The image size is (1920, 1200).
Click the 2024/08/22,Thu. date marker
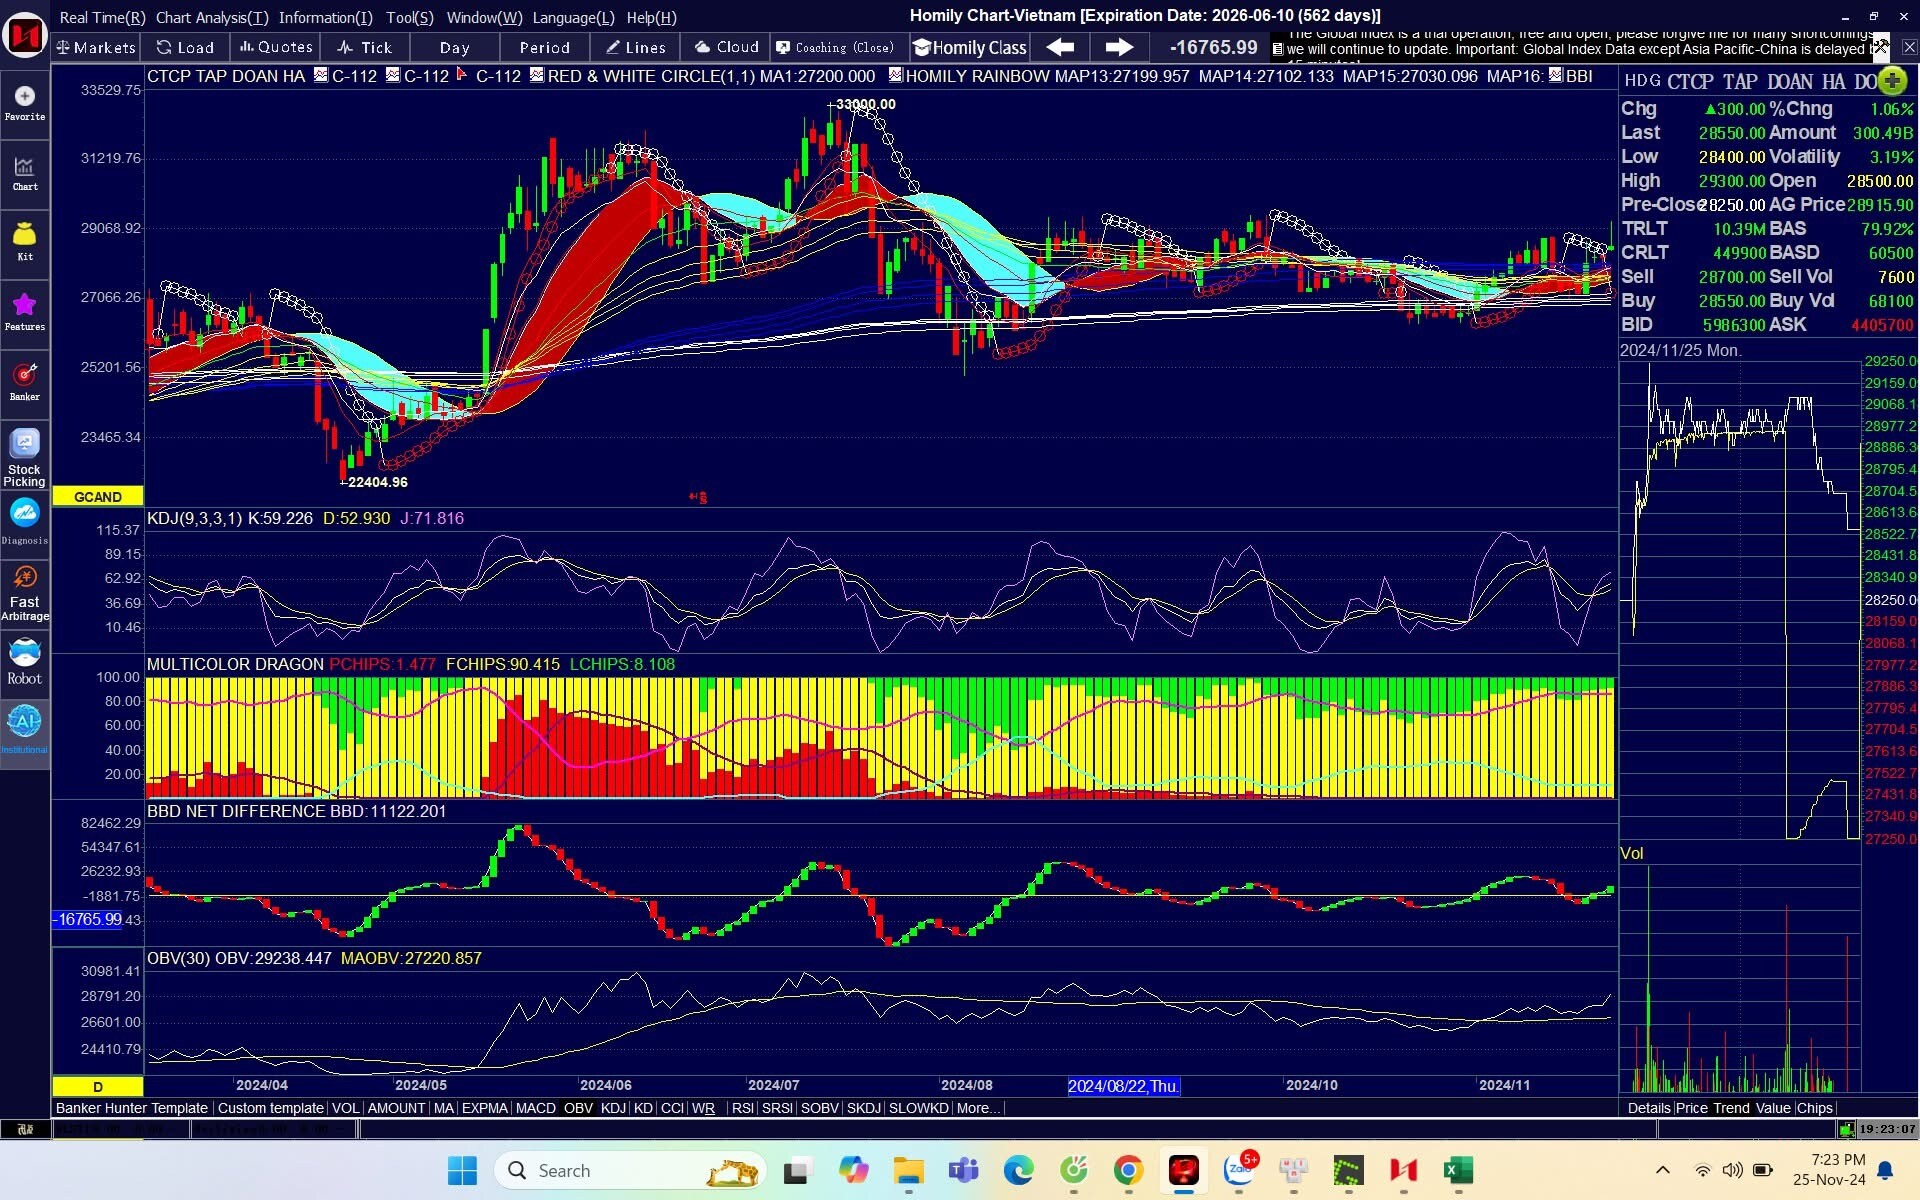(1123, 1086)
